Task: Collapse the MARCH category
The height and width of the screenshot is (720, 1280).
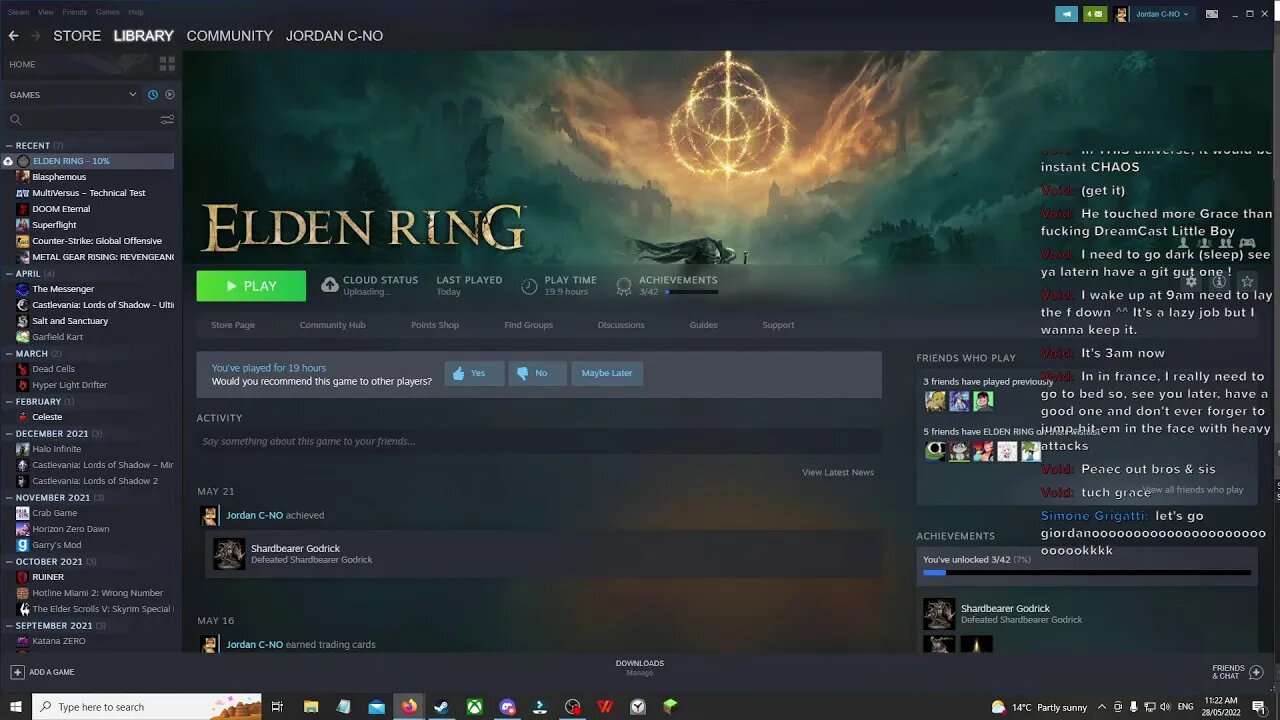Action: 10,353
